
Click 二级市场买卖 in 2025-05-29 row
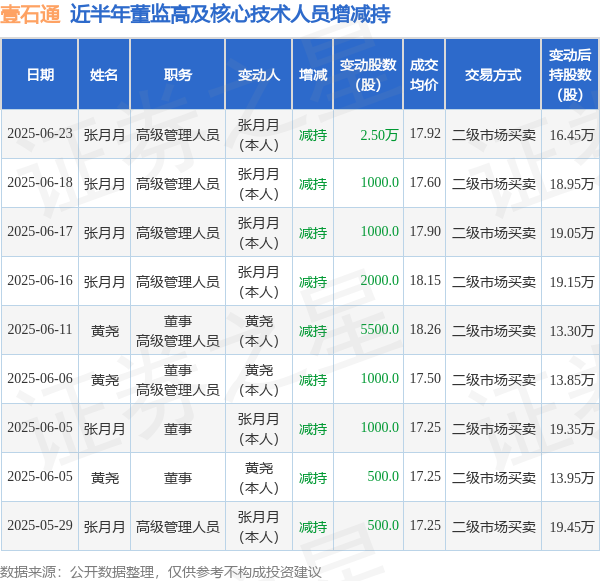pyautogui.click(x=494, y=527)
